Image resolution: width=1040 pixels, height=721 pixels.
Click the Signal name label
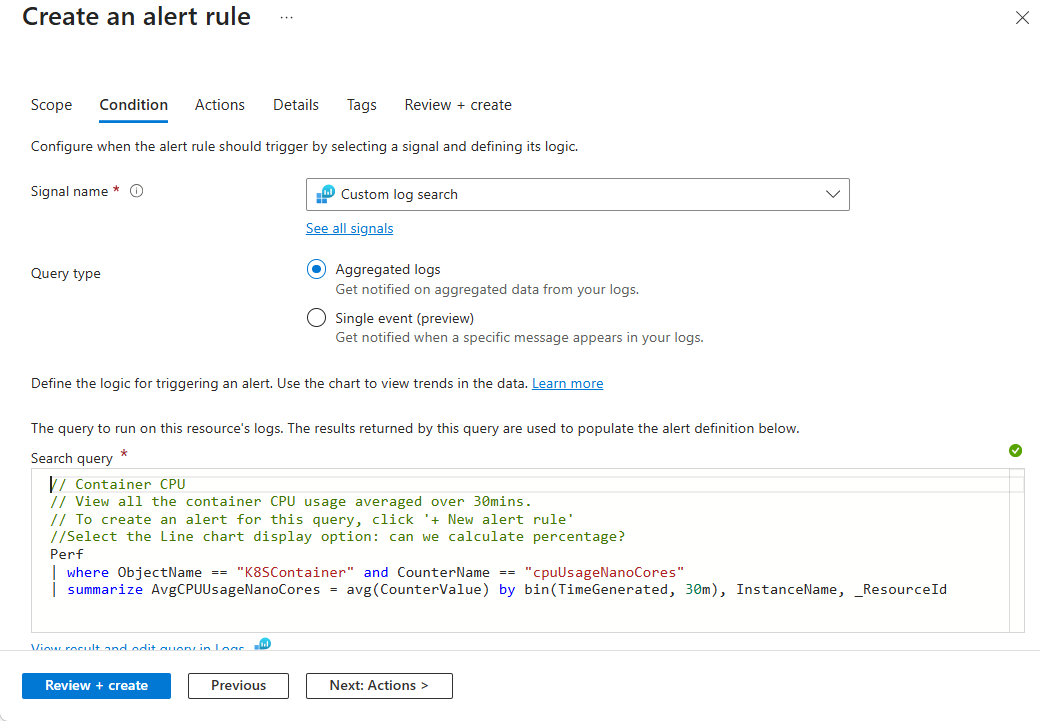69,191
